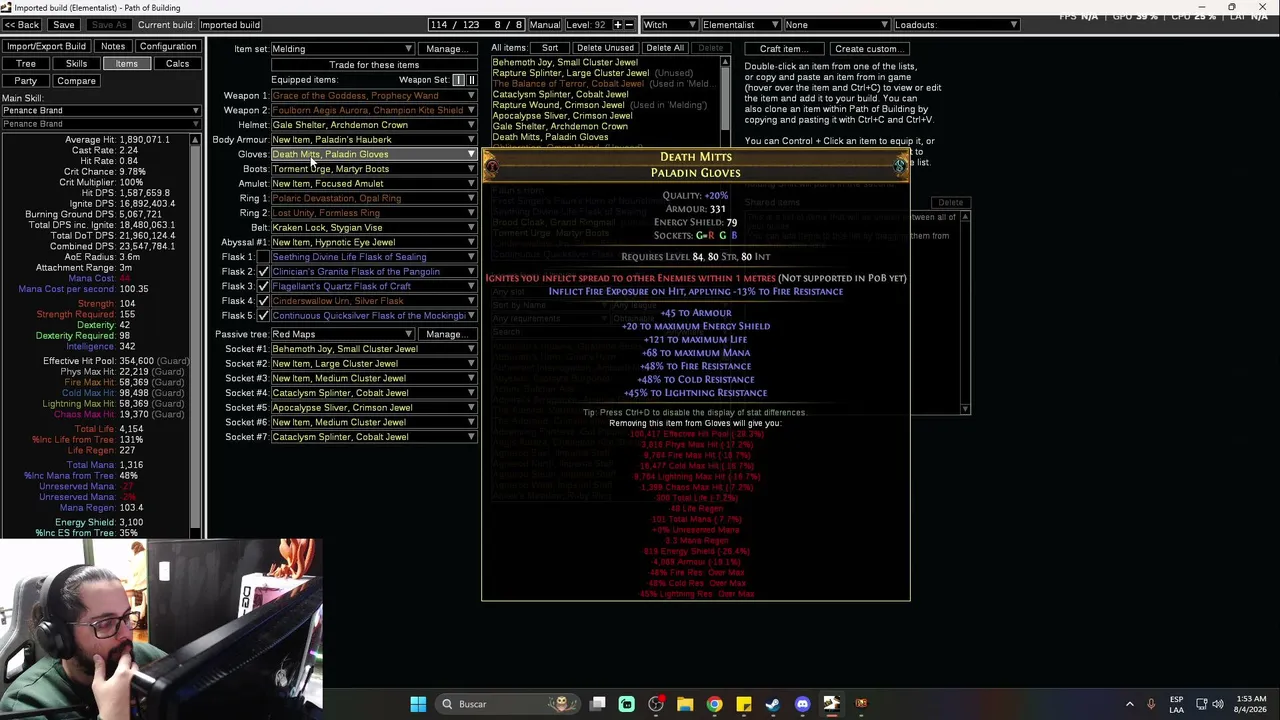The width and height of the screenshot is (1280, 720).
Task: Click Craft item button
Action: (784, 49)
